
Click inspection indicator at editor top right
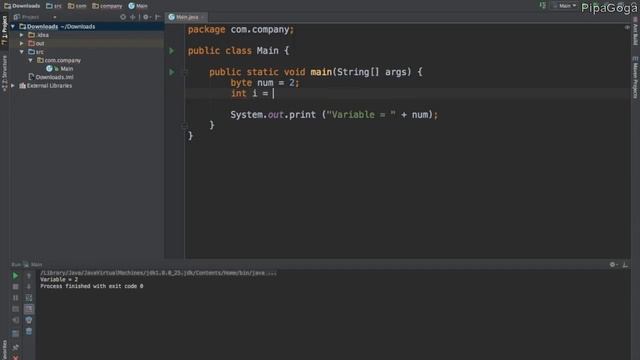click(x=627, y=27)
